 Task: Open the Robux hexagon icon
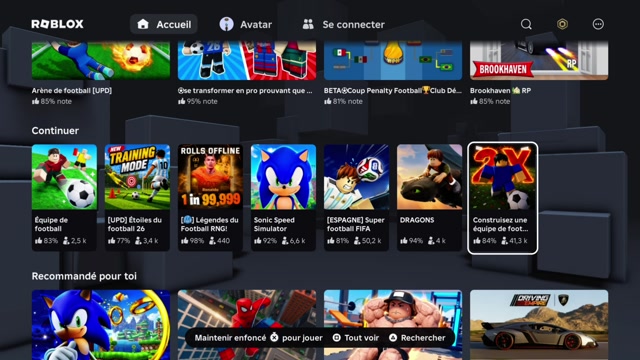[x=562, y=24]
